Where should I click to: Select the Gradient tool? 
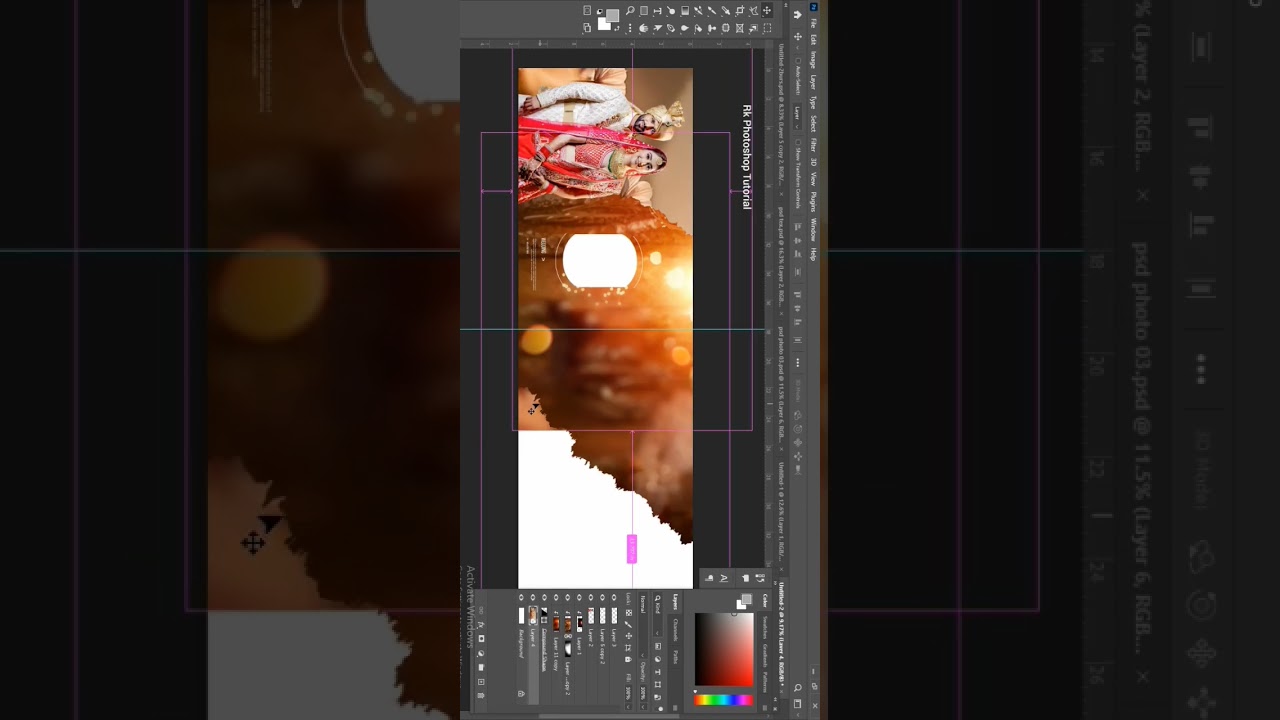click(x=685, y=11)
